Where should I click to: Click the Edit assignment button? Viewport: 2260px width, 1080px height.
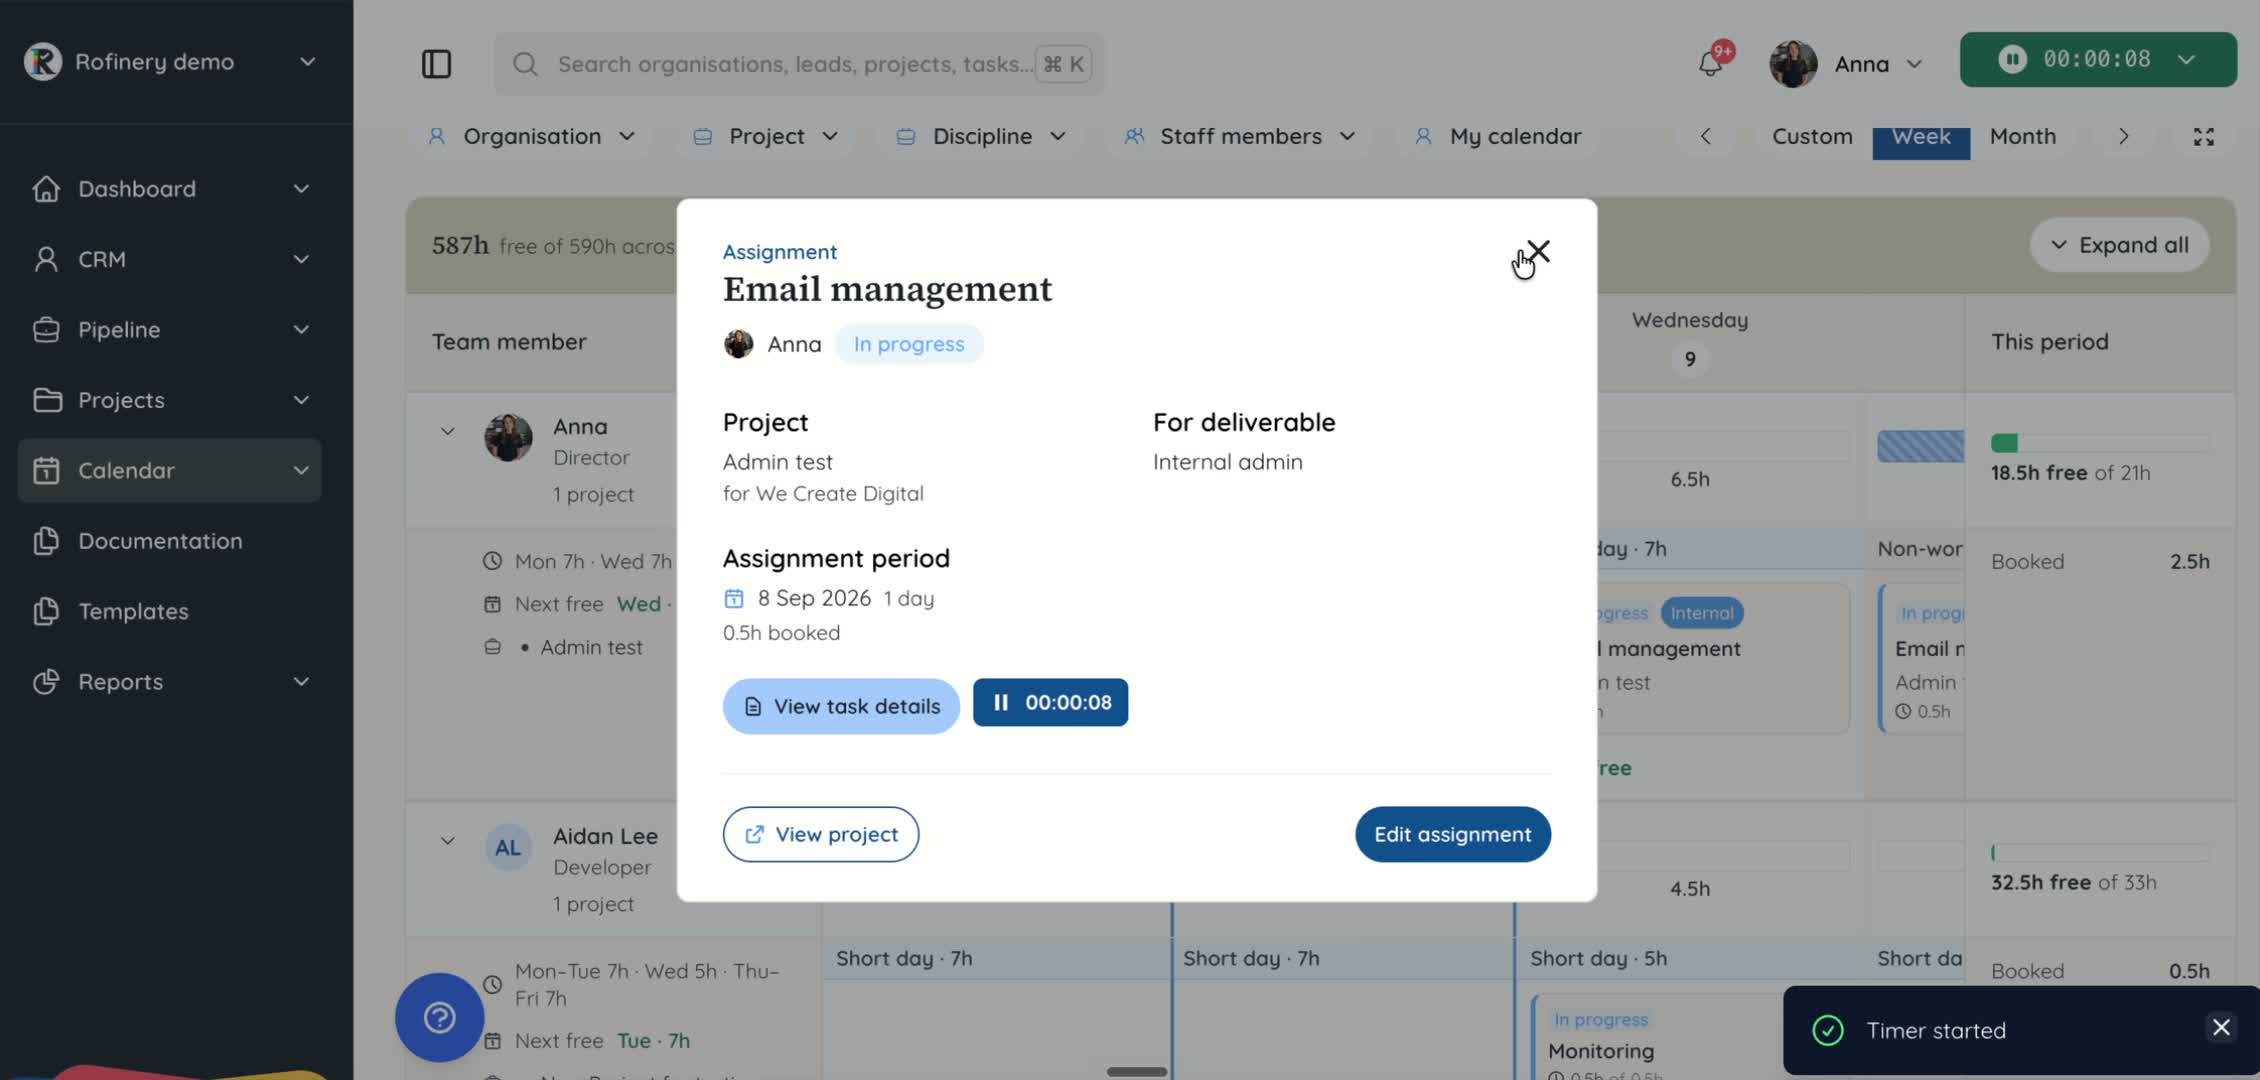click(x=1452, y=835)
